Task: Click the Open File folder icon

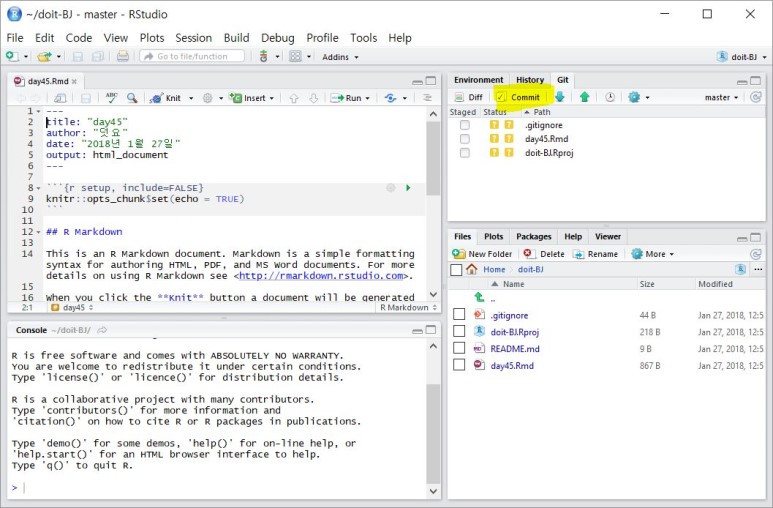Action: (44, 57)
